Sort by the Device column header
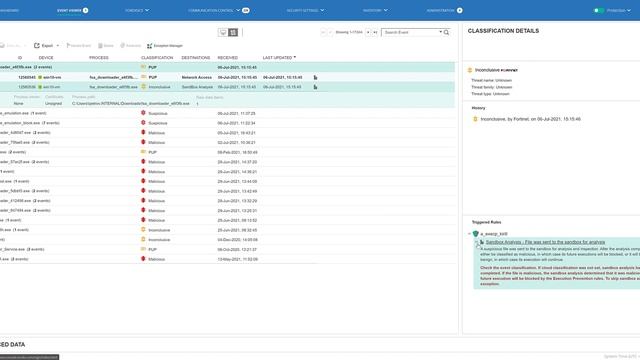The width and height of the screenshot is (640, 360). (46, 58)
